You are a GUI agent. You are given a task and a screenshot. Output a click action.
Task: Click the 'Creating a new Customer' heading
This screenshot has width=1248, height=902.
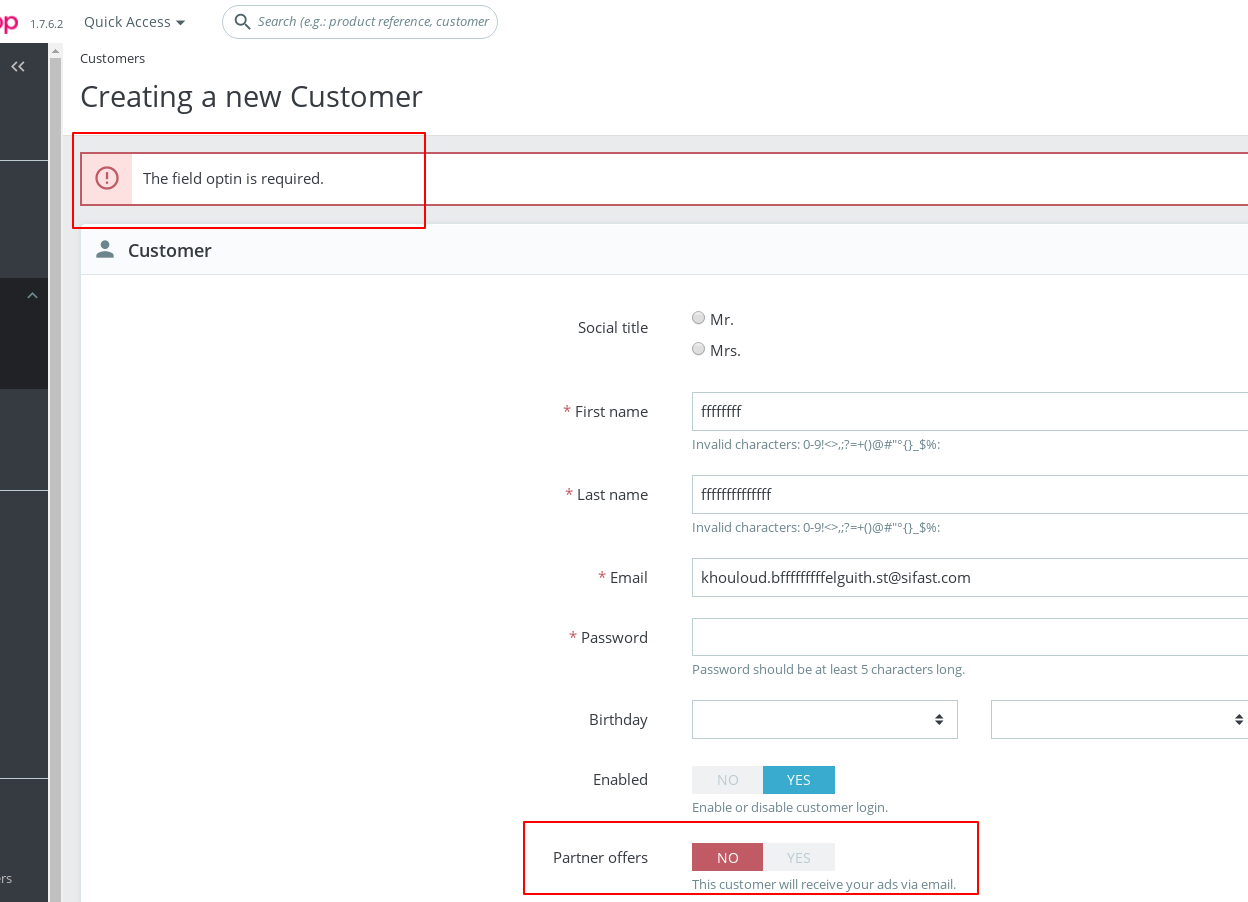(251, 97)
